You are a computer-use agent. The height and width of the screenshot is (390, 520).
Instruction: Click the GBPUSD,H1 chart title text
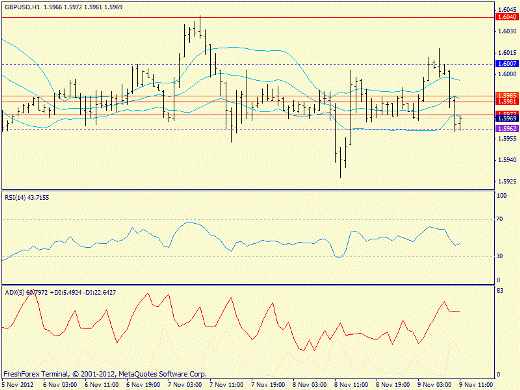pos(63,7)
